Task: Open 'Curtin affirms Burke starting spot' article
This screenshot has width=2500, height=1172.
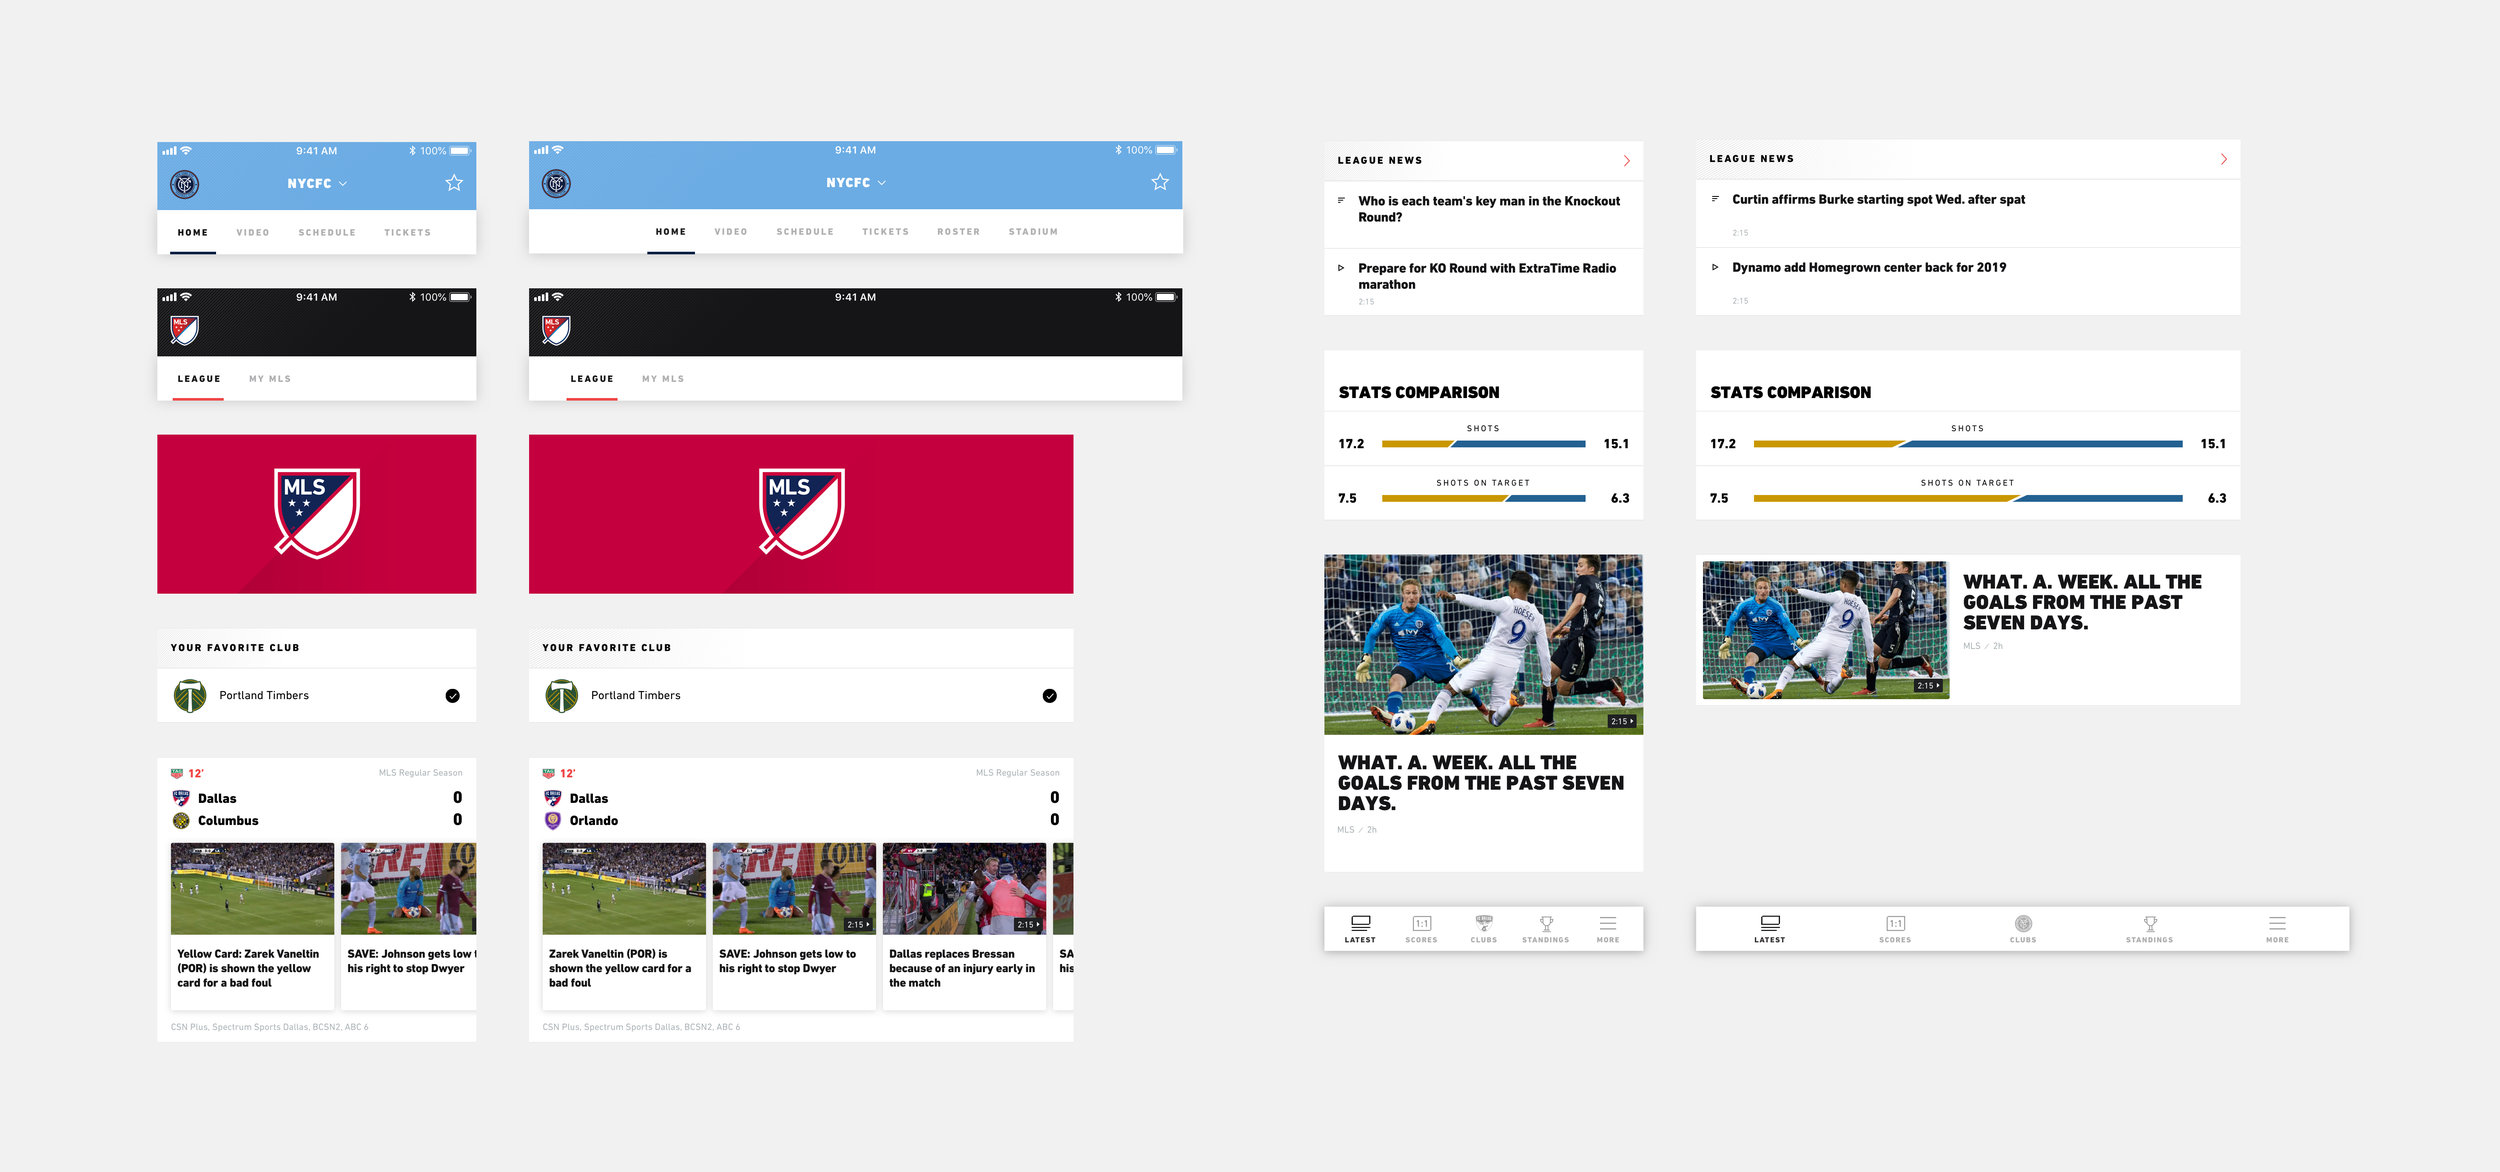Action: pos(1878,200)
